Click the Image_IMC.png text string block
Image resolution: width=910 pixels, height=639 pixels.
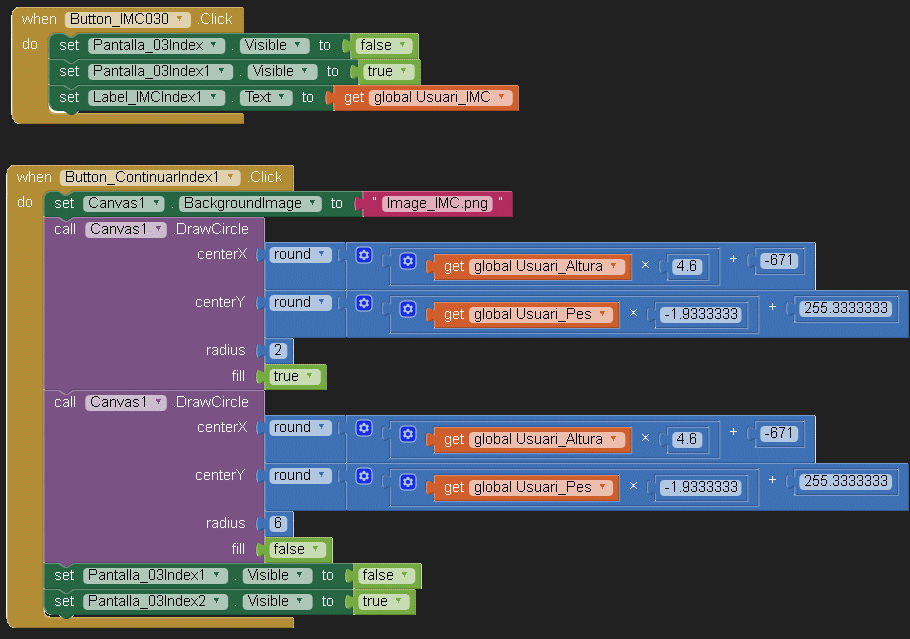(x=436, y=203)
